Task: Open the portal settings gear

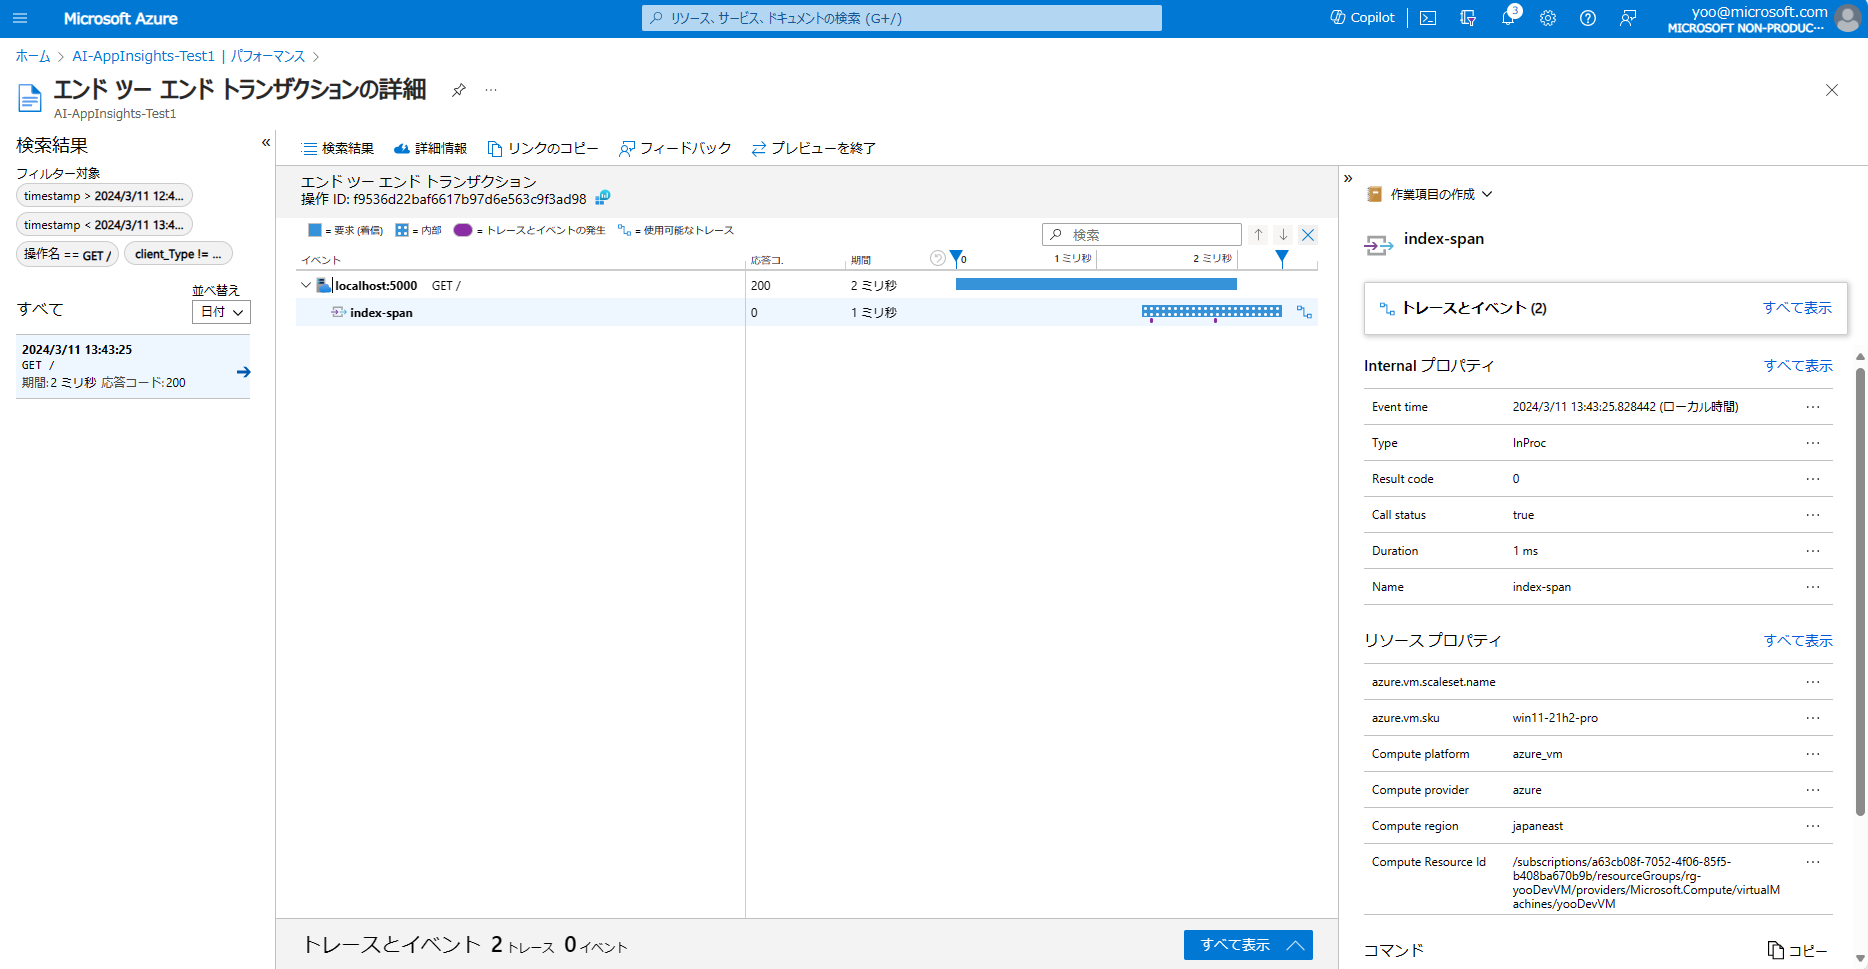Action: [x=1548, y=17]
